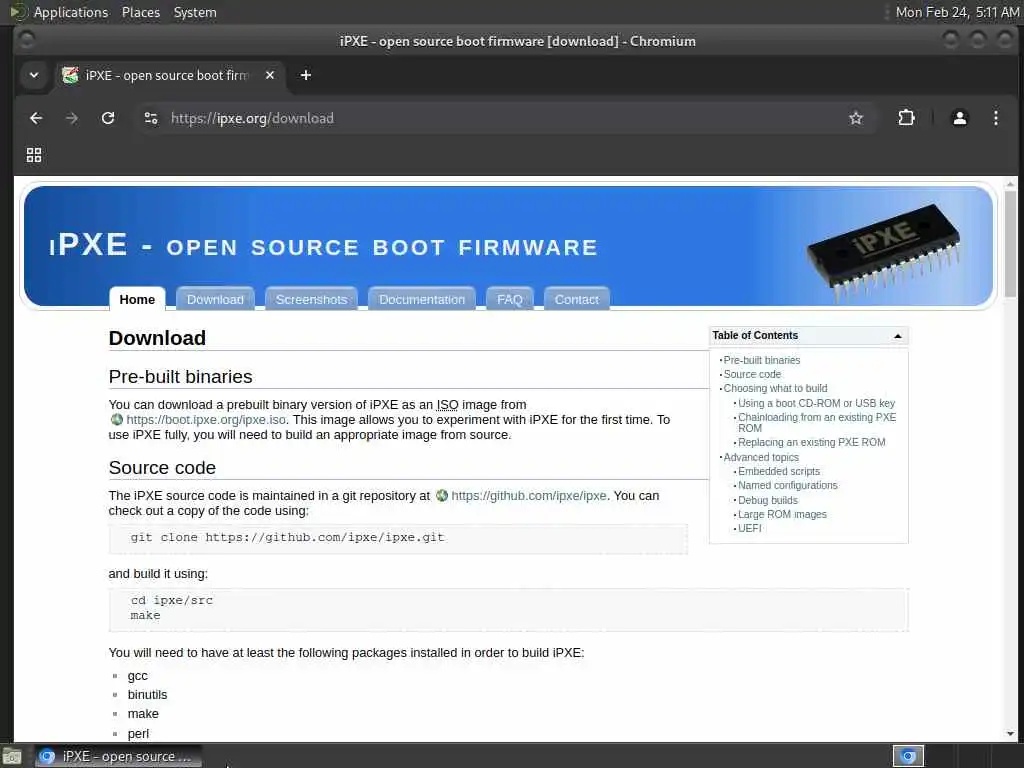The image size is (1024, 768).
Task: Click the 'binutils' list item
Action: coord(147,695)
